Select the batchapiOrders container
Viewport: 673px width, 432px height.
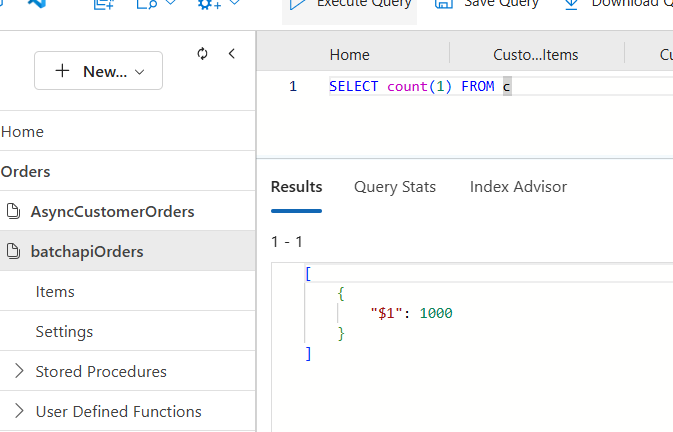click(x=127, y=251)
